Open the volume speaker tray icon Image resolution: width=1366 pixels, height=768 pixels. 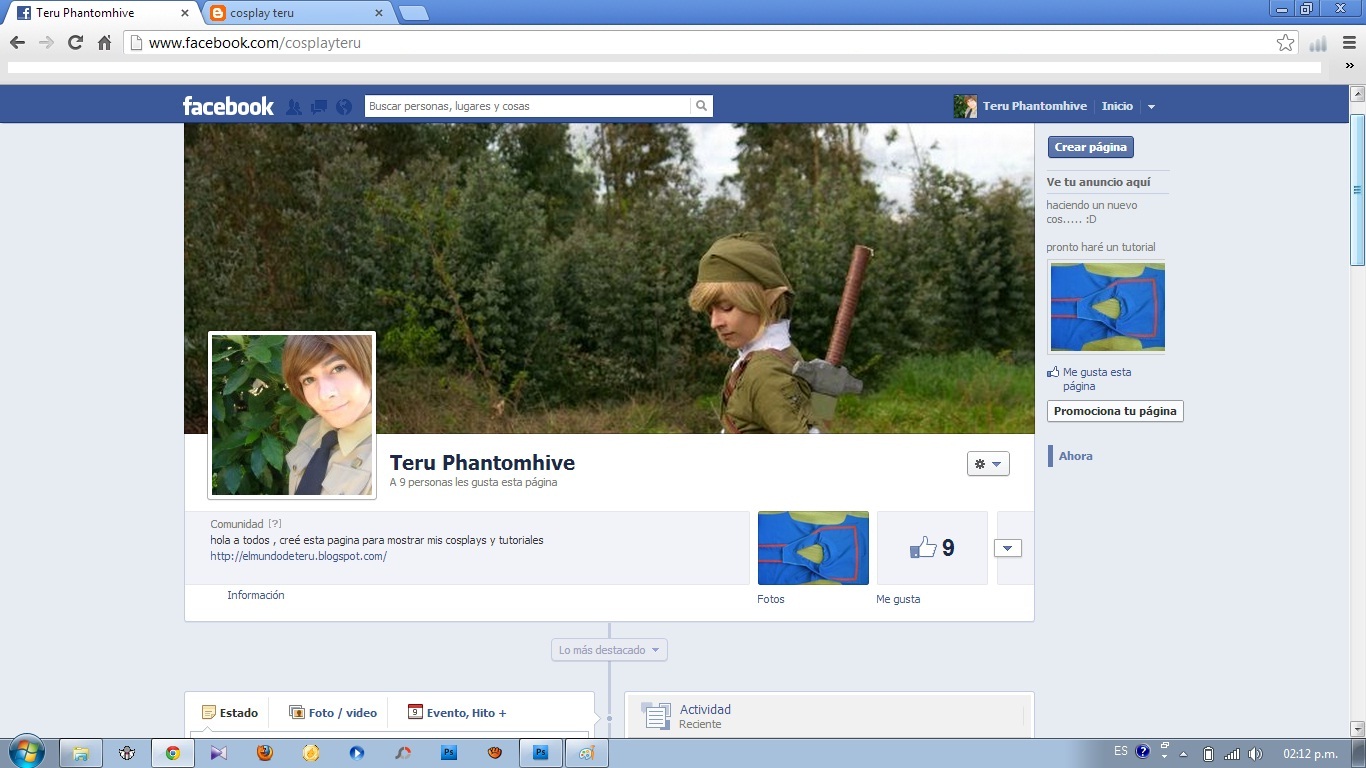point(1256,753)
